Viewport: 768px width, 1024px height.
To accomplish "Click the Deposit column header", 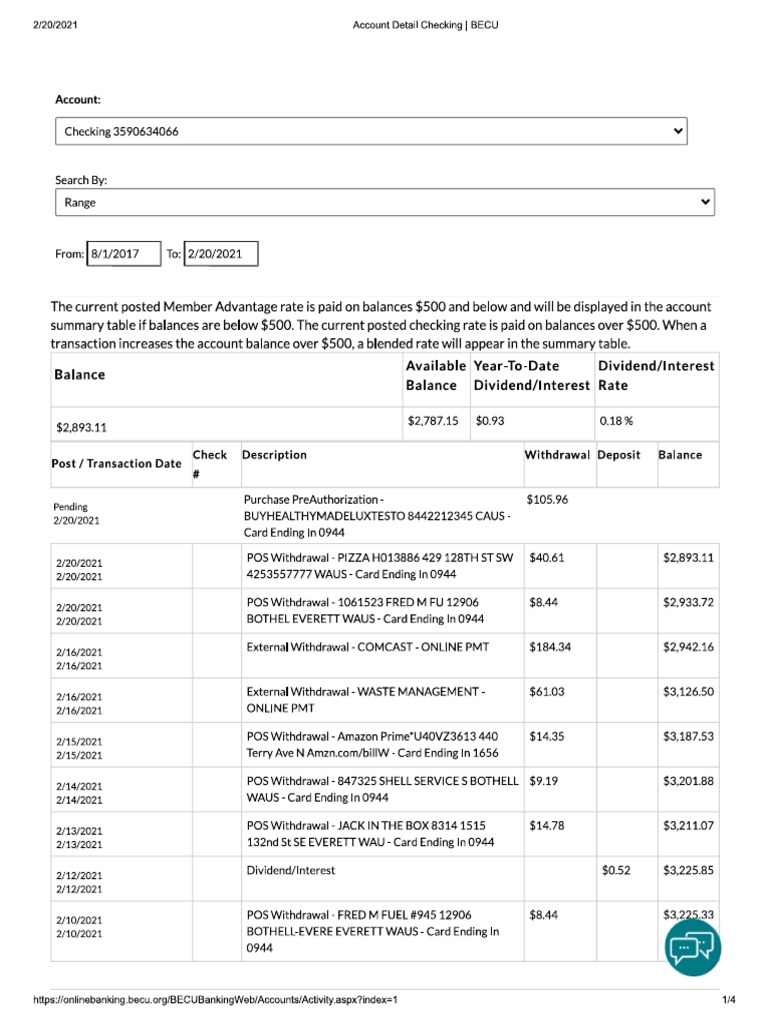I will 618,455.
